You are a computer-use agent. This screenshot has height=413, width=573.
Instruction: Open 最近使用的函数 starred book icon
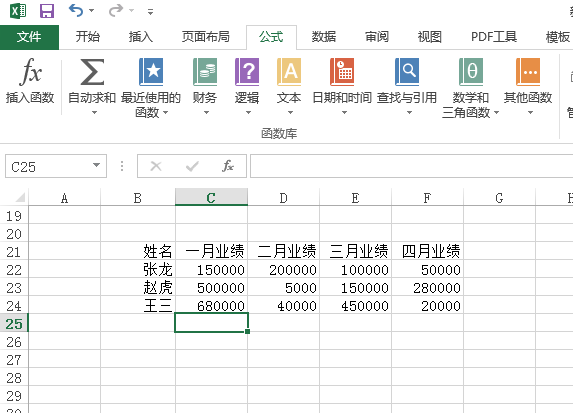coord(151,72)
